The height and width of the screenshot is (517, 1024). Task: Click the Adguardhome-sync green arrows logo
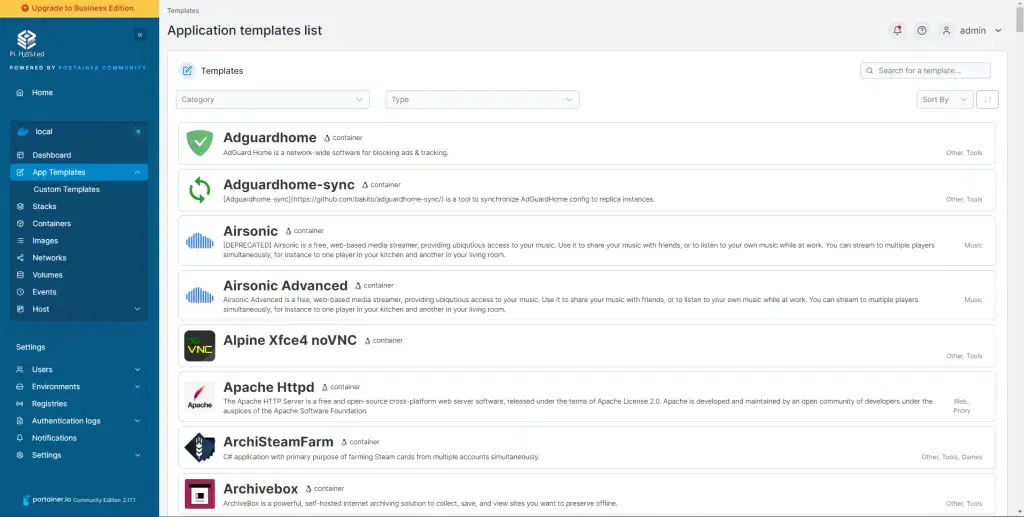tap(200, 190)
